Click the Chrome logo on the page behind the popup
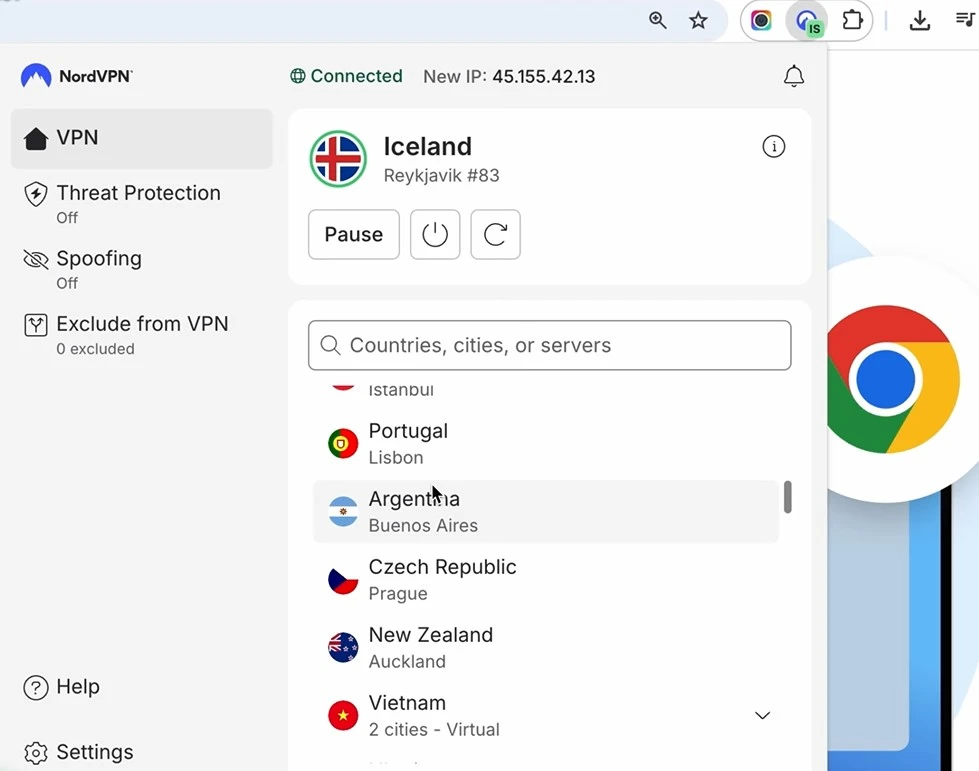The width and height of the screenshot is (979, 771). (x=893, y=379)
